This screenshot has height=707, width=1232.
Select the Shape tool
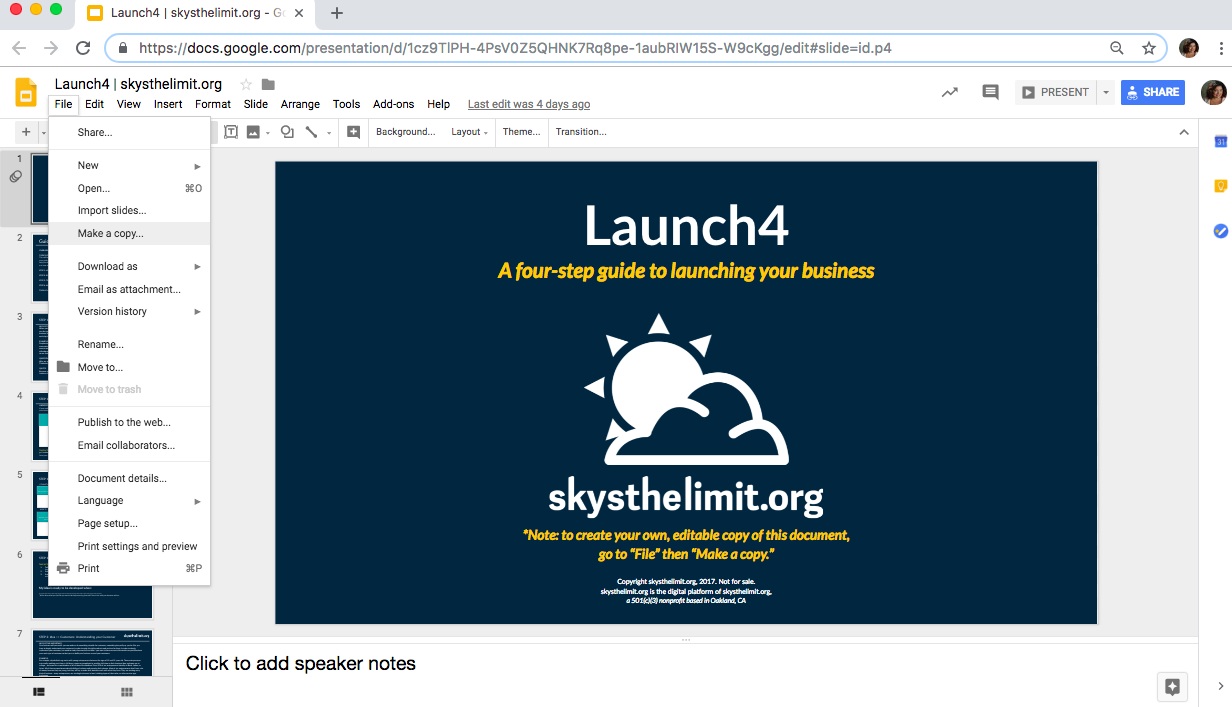[287, 132]
